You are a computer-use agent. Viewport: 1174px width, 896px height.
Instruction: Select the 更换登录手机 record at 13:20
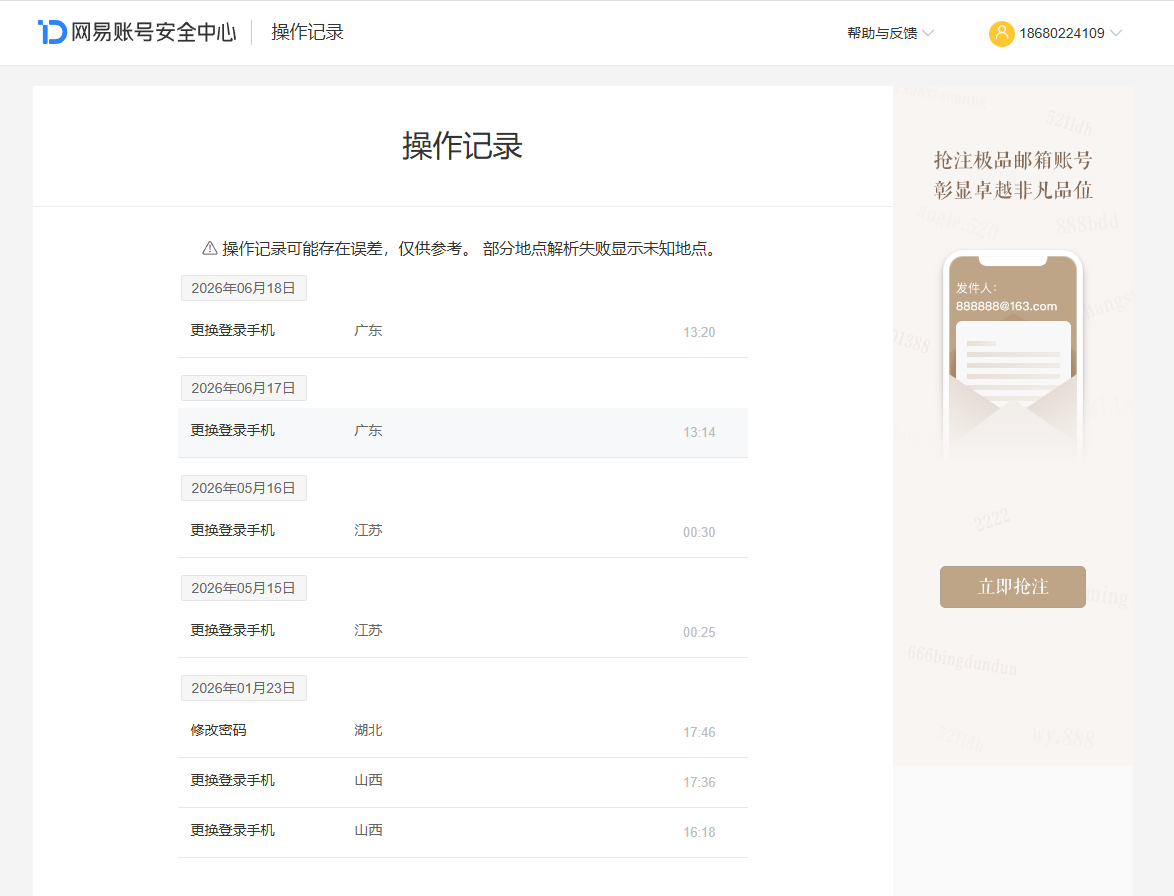(463, 332)
